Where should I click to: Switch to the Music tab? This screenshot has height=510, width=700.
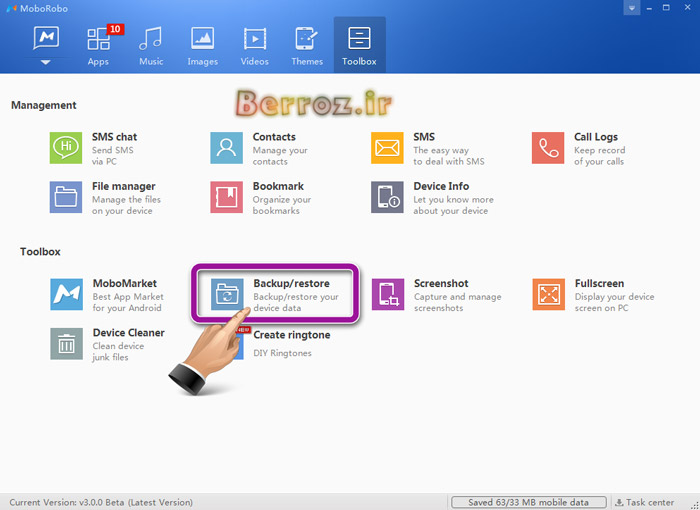151,46
